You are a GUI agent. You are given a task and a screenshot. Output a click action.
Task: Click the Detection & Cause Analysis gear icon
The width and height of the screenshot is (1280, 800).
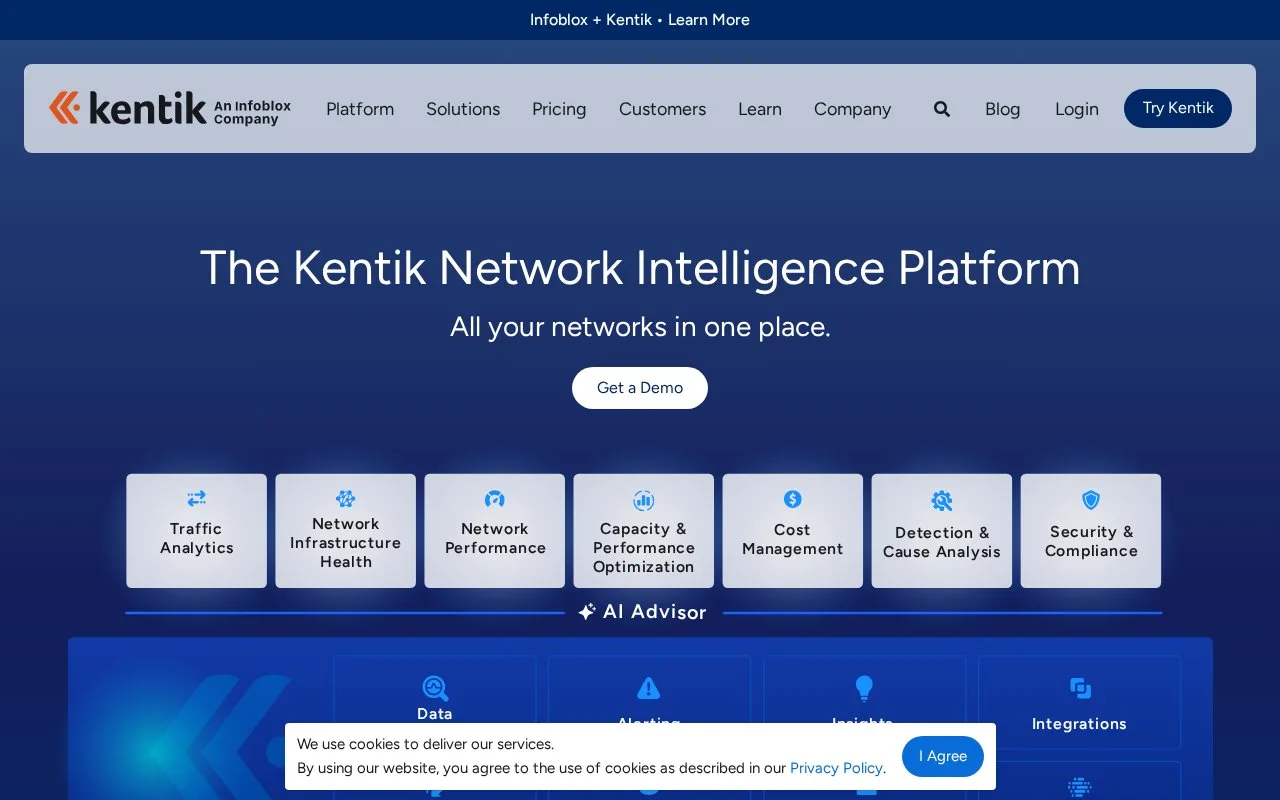coord(942,501)
